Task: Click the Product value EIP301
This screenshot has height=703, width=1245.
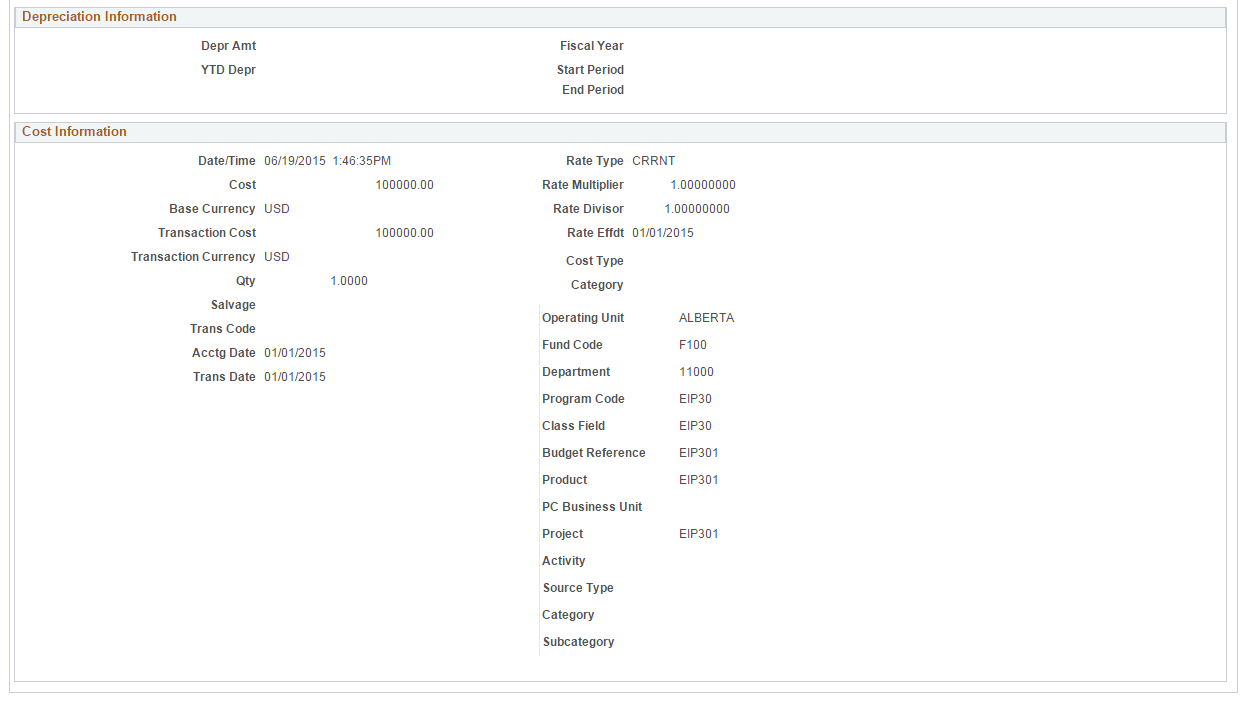Action: (x=697, y=479)
